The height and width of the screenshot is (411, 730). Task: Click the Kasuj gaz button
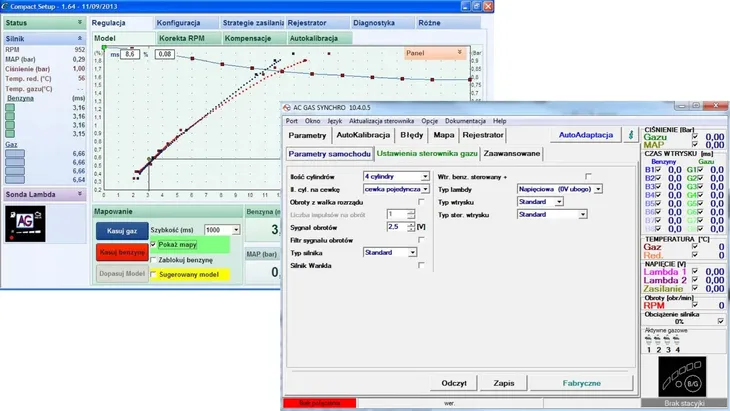pyautogui.click(x=121, y=229)
